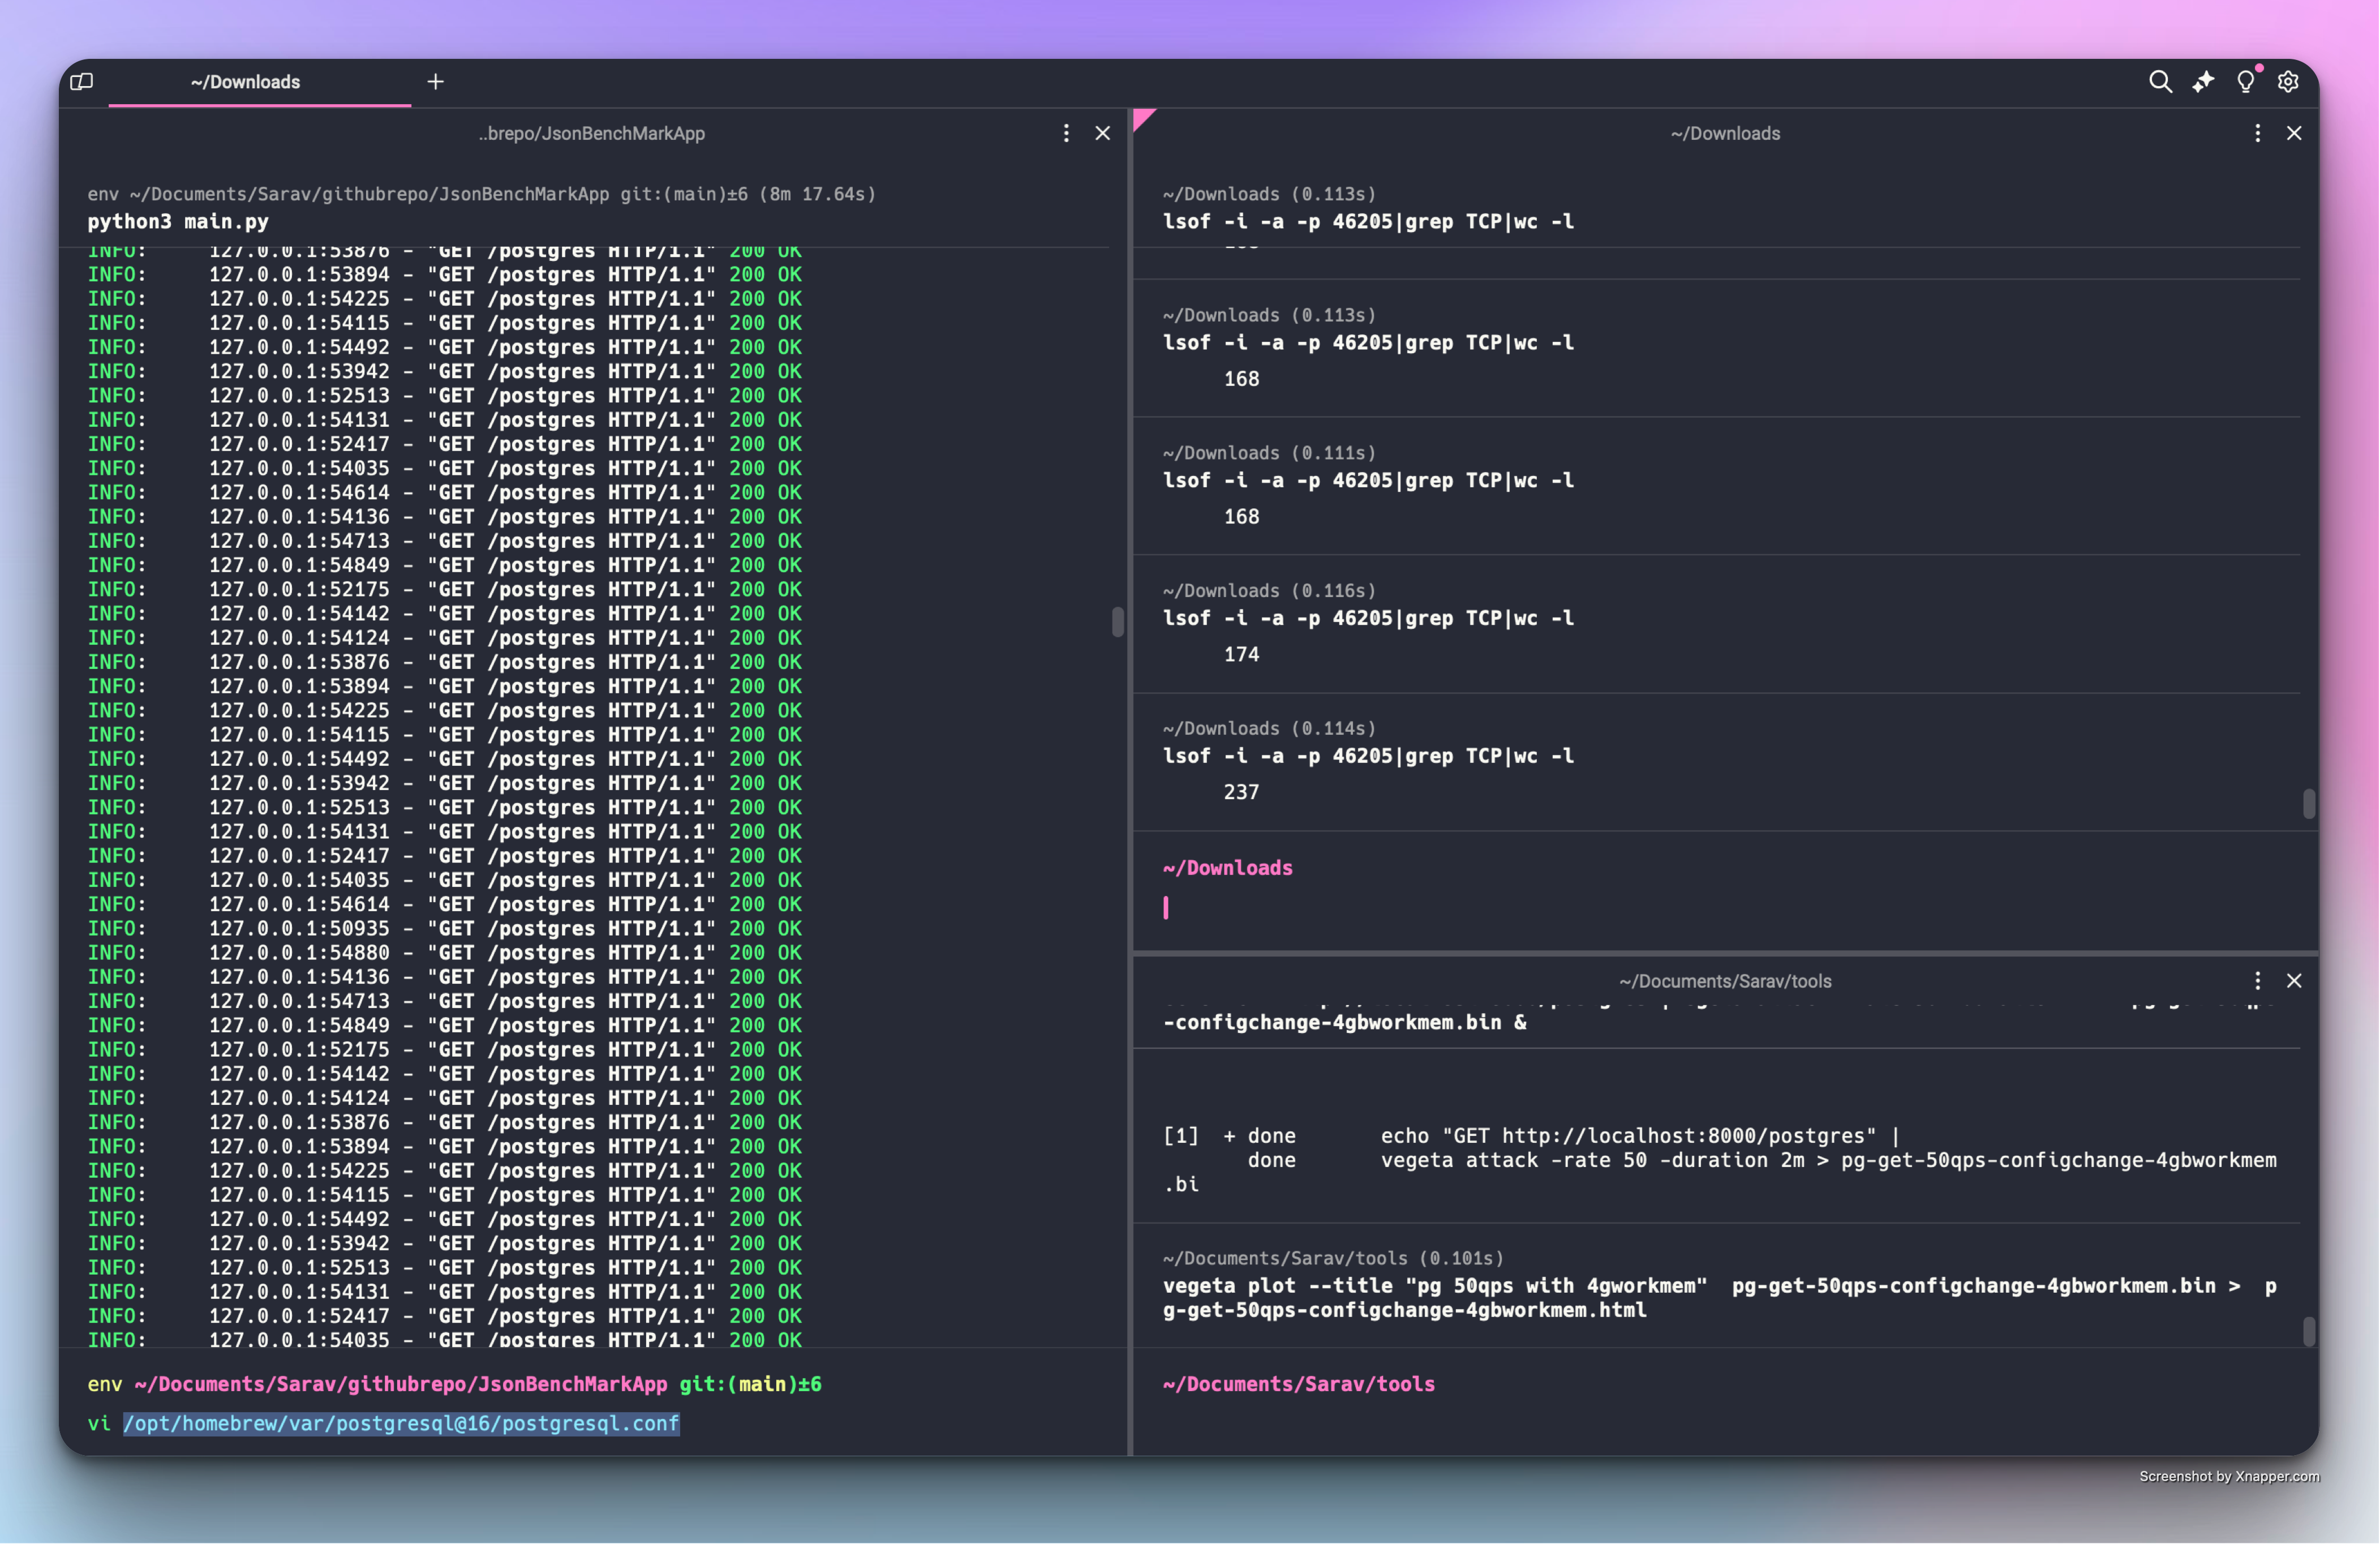
Task: Click log line for 127.0.0.1:54880
Action: [445, 952]
